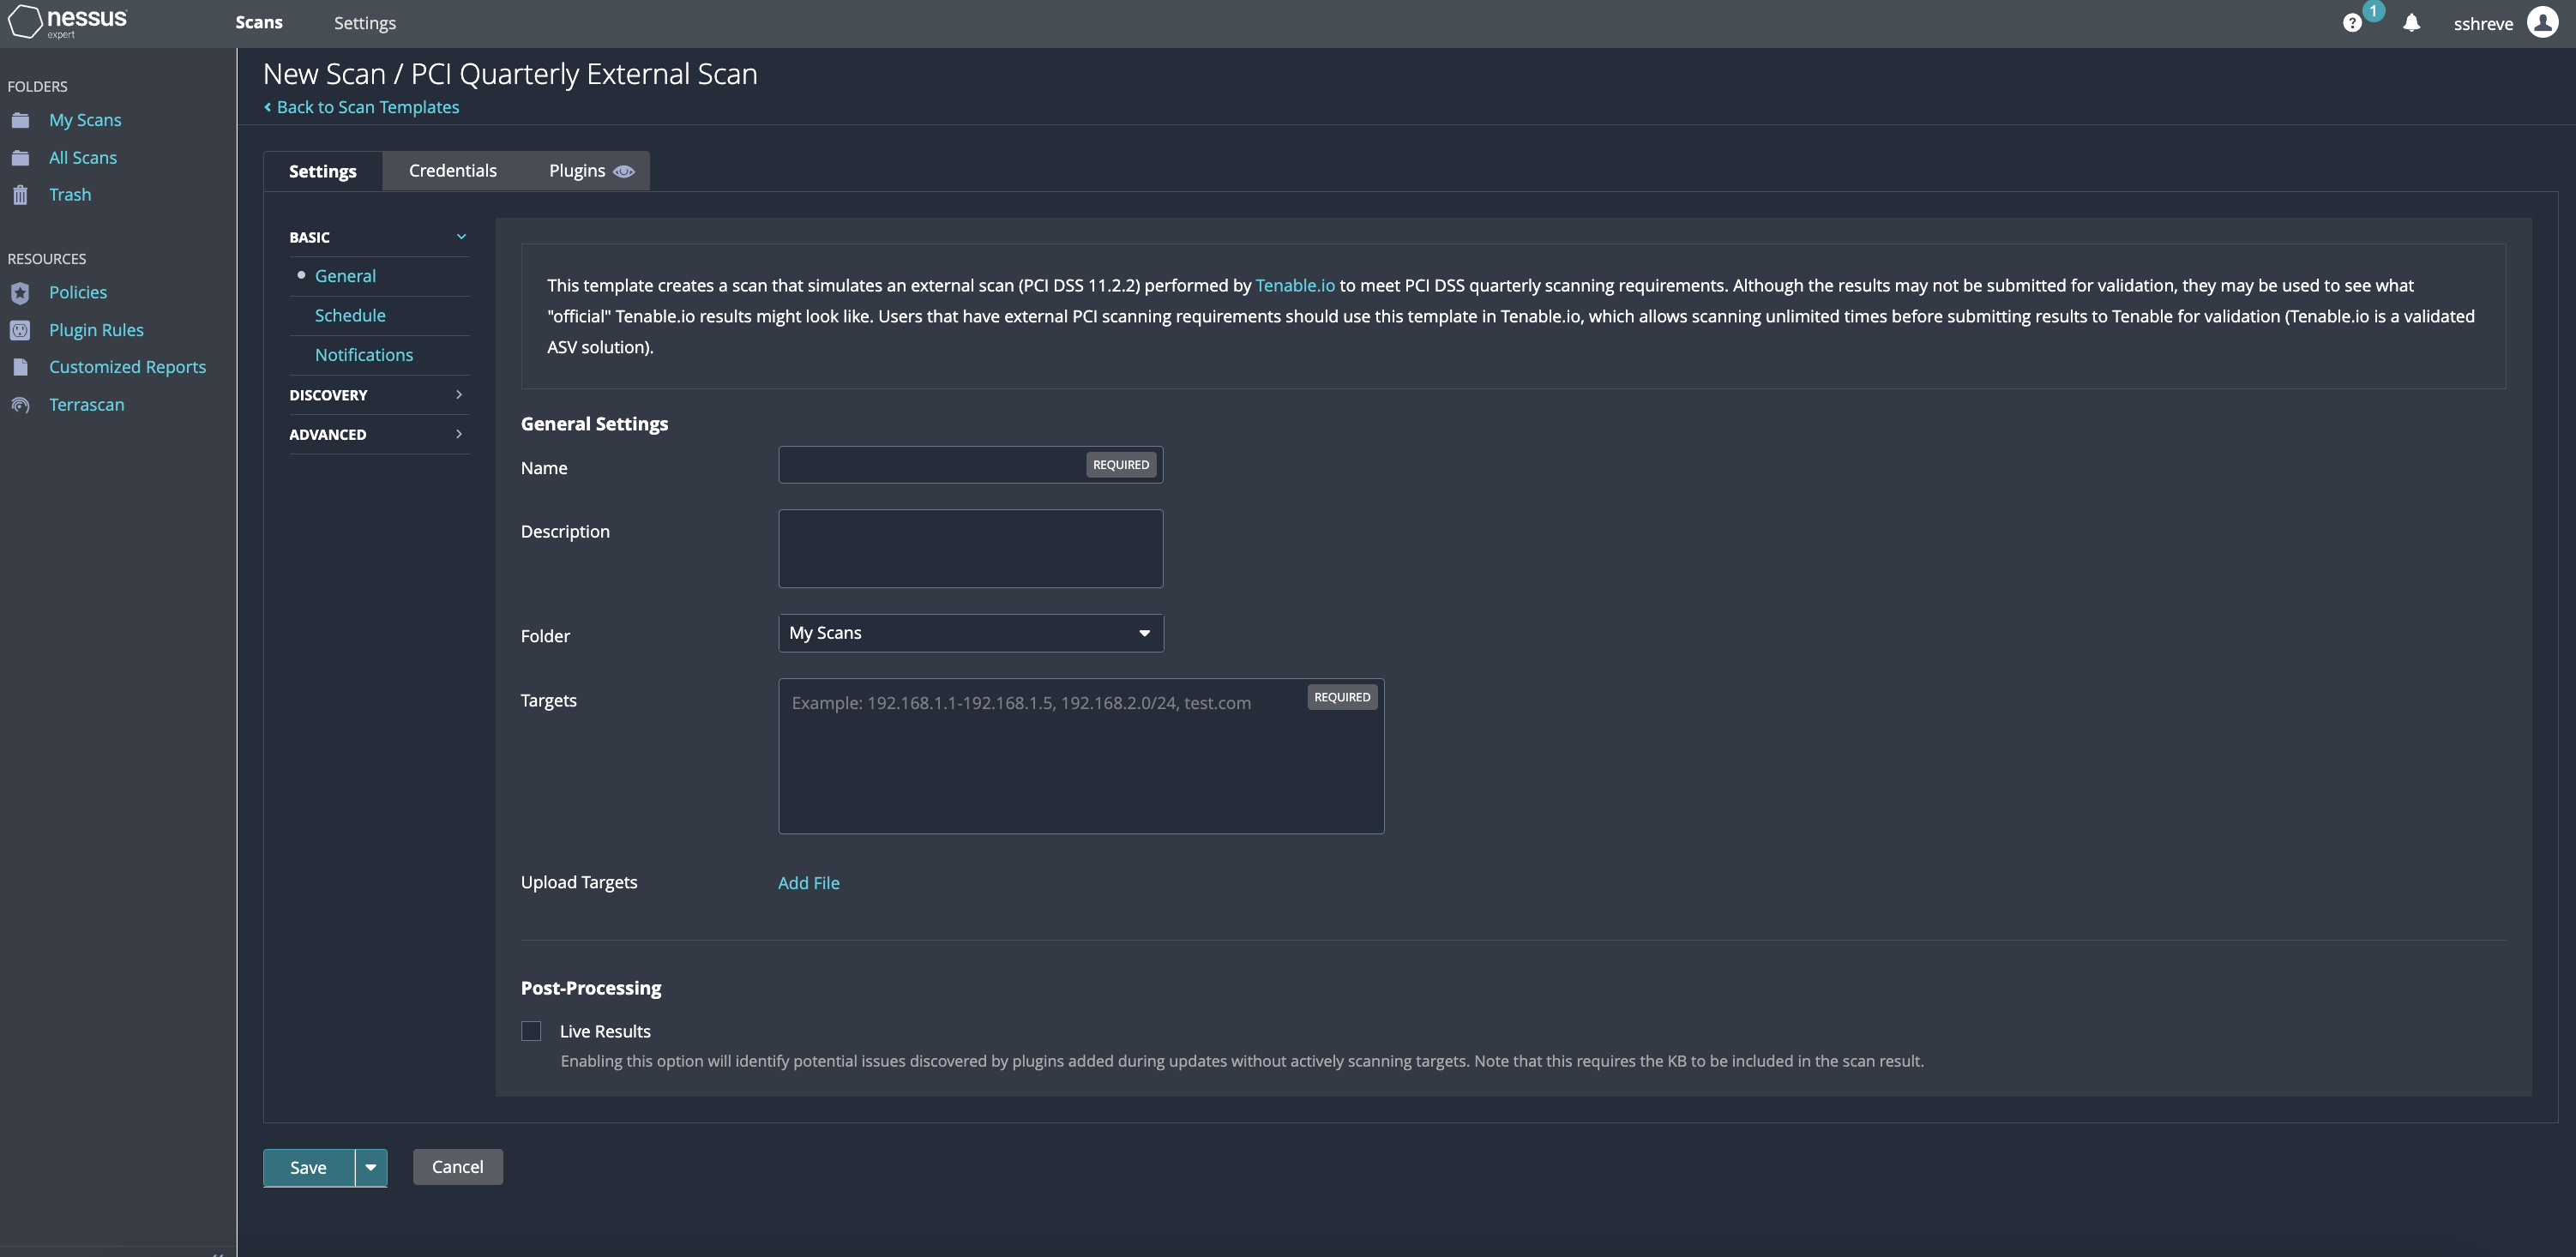The height and width of the screenshot is (1257, 2576).
Task: Open My Scans in sidebar
Action: point(85,120)
